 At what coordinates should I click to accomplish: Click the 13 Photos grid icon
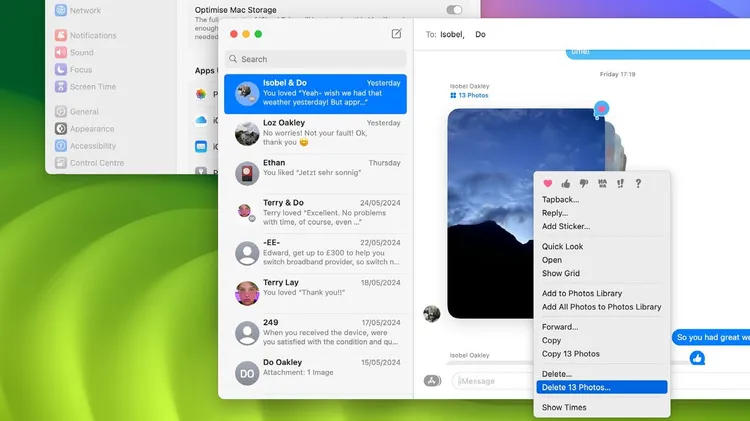point(453,95)
